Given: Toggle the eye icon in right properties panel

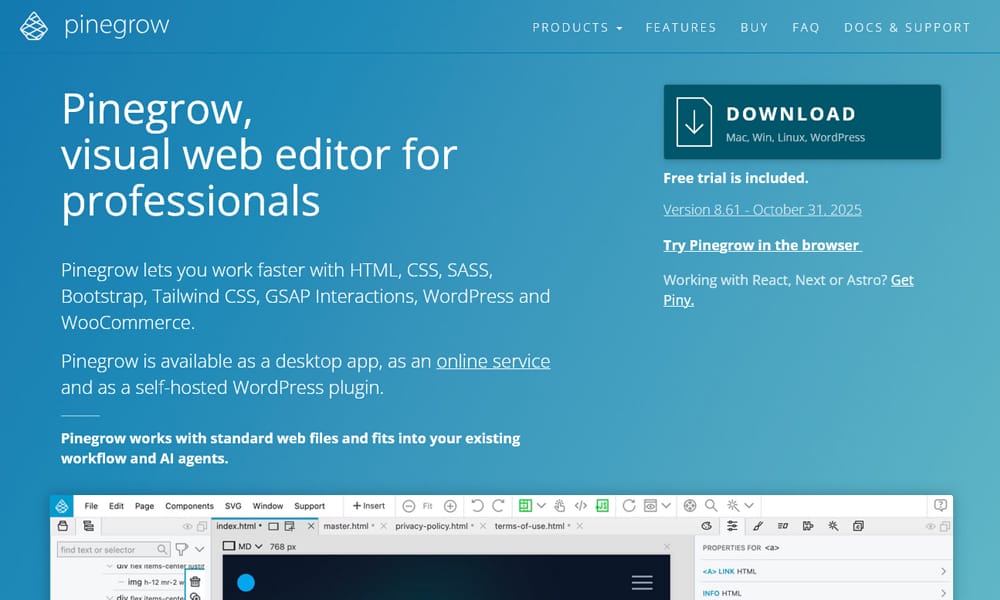Looking at the screenshot, I should pyautogui.click(x=931, y=526).
